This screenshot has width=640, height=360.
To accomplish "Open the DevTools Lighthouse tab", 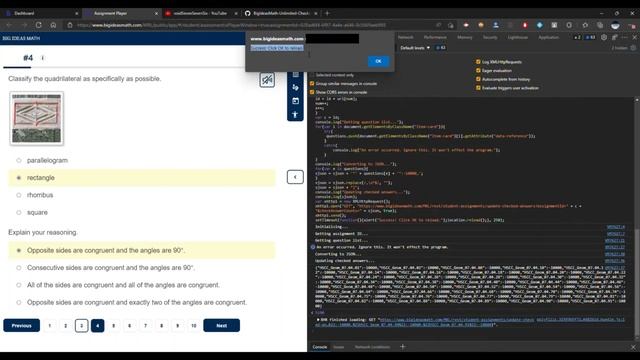I will click(518, 37).
